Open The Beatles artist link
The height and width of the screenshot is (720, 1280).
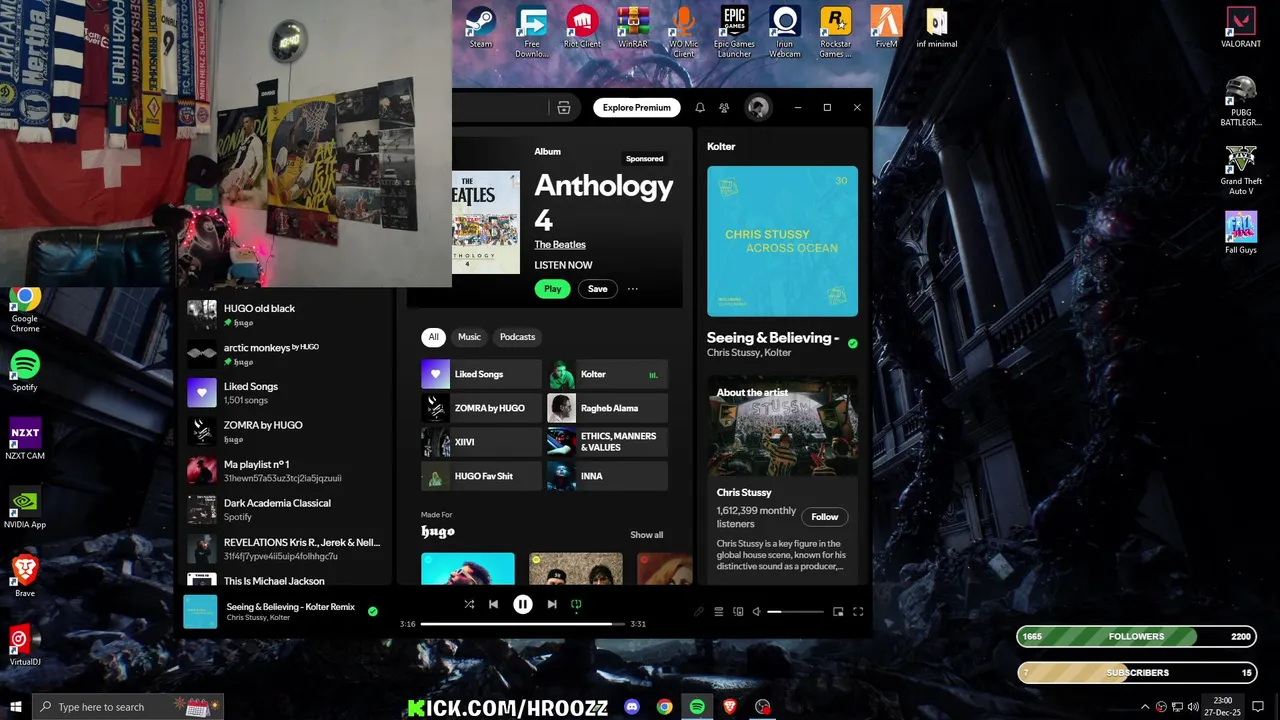click(x=560, y=245)
